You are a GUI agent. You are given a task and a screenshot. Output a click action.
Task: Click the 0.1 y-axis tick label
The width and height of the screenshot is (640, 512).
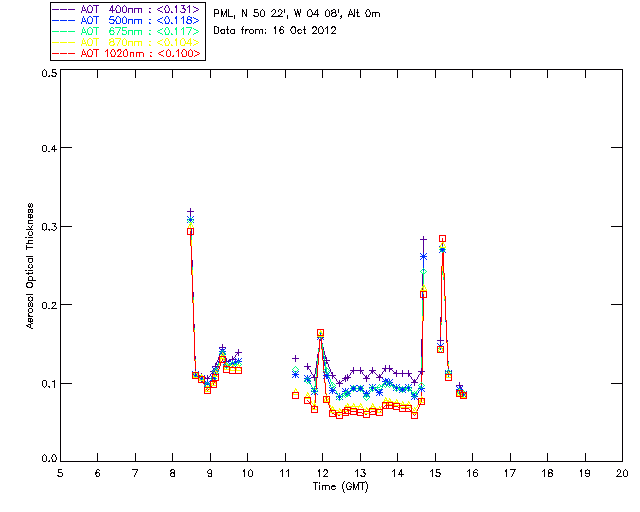pos(49,384)
